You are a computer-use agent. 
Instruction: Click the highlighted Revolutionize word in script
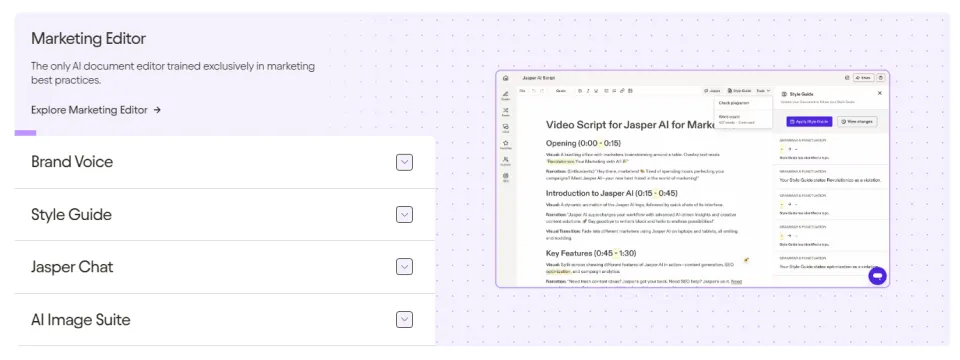pyautogui.click(x=561, y=162)
